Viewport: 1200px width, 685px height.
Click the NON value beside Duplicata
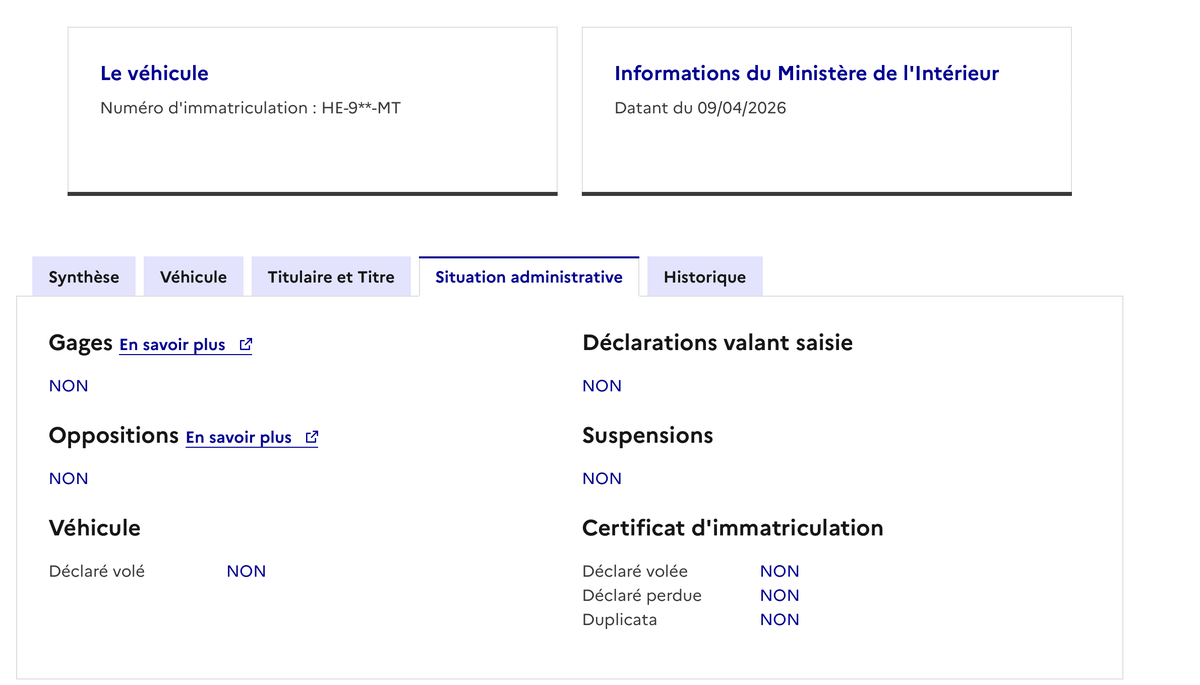pyautogui.click(x=779, y=620)
